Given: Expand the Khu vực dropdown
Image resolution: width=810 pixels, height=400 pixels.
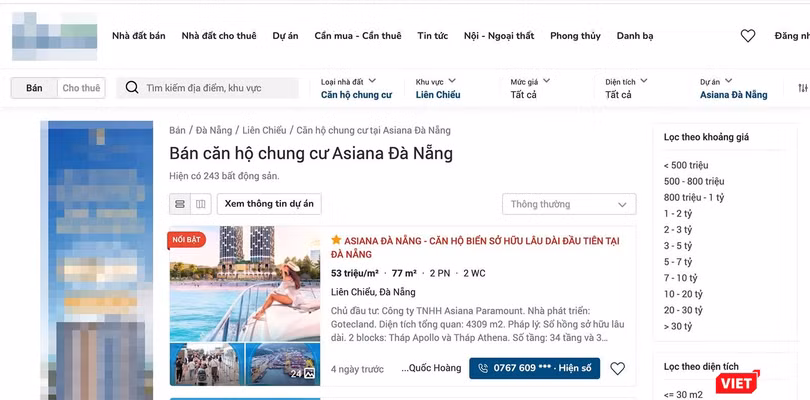Looking at the screenshot, I should (438, 88).
